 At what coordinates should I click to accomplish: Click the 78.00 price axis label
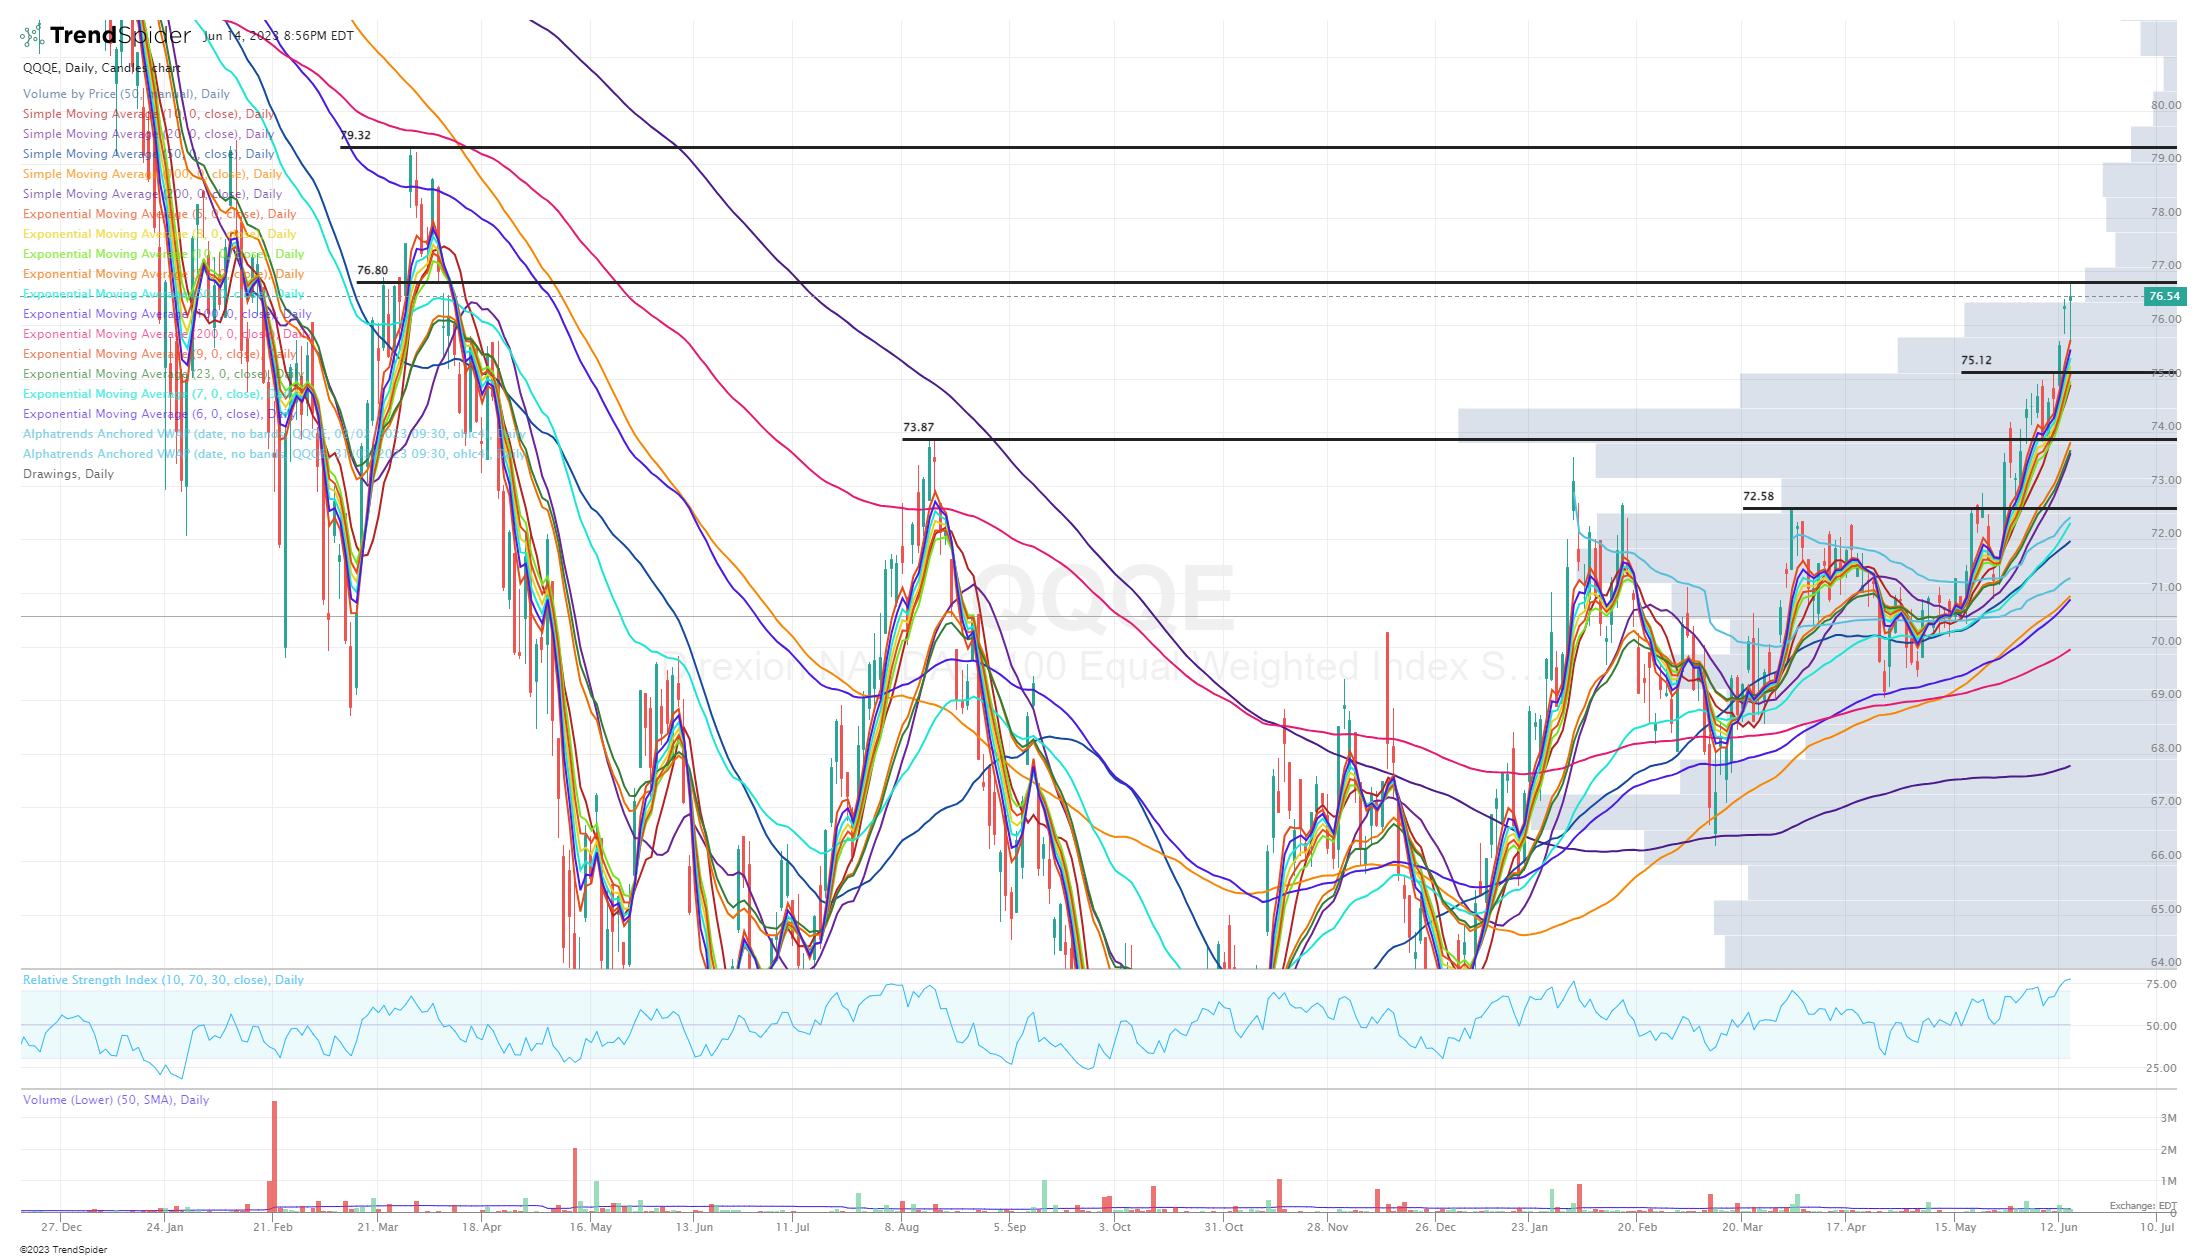tap(2166, 212)
